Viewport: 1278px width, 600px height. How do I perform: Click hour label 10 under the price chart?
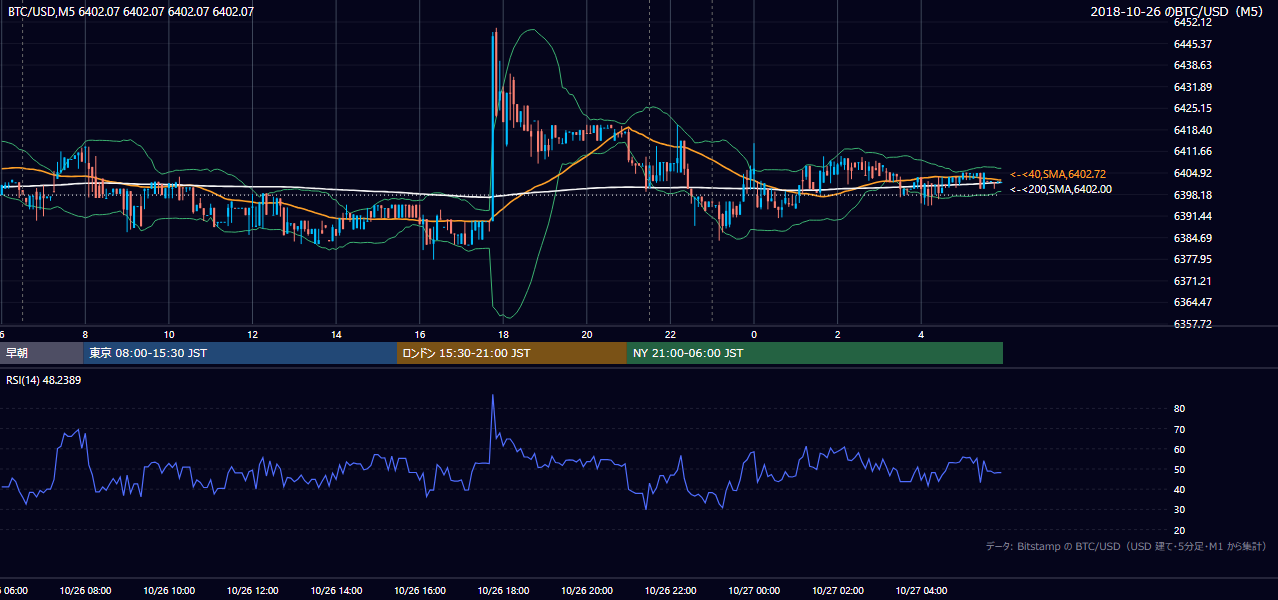[x=169, y=334]
